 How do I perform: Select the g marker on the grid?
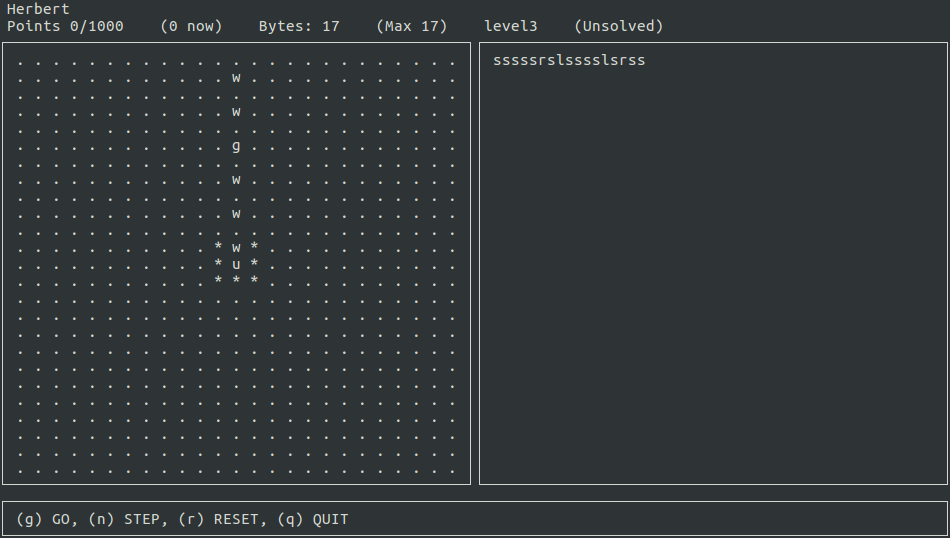(x=236, y=146)
